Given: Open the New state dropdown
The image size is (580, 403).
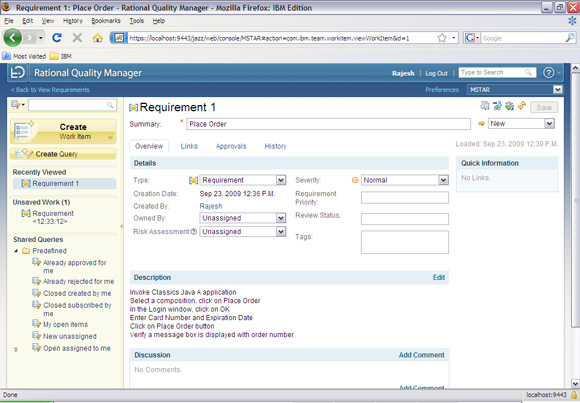Looking at the screenshot, I should (549, 124).
